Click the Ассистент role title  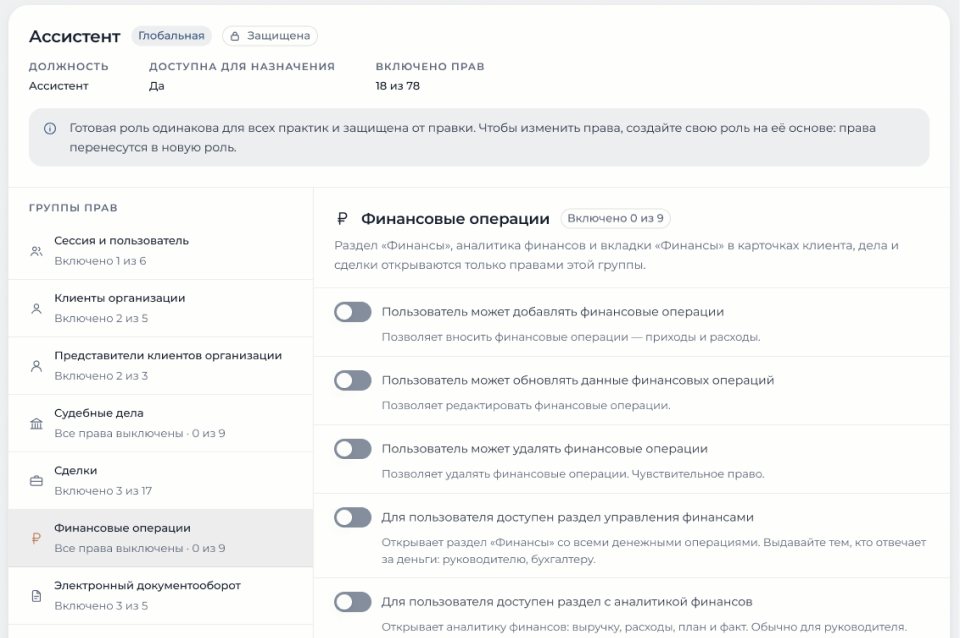point(75,37)
